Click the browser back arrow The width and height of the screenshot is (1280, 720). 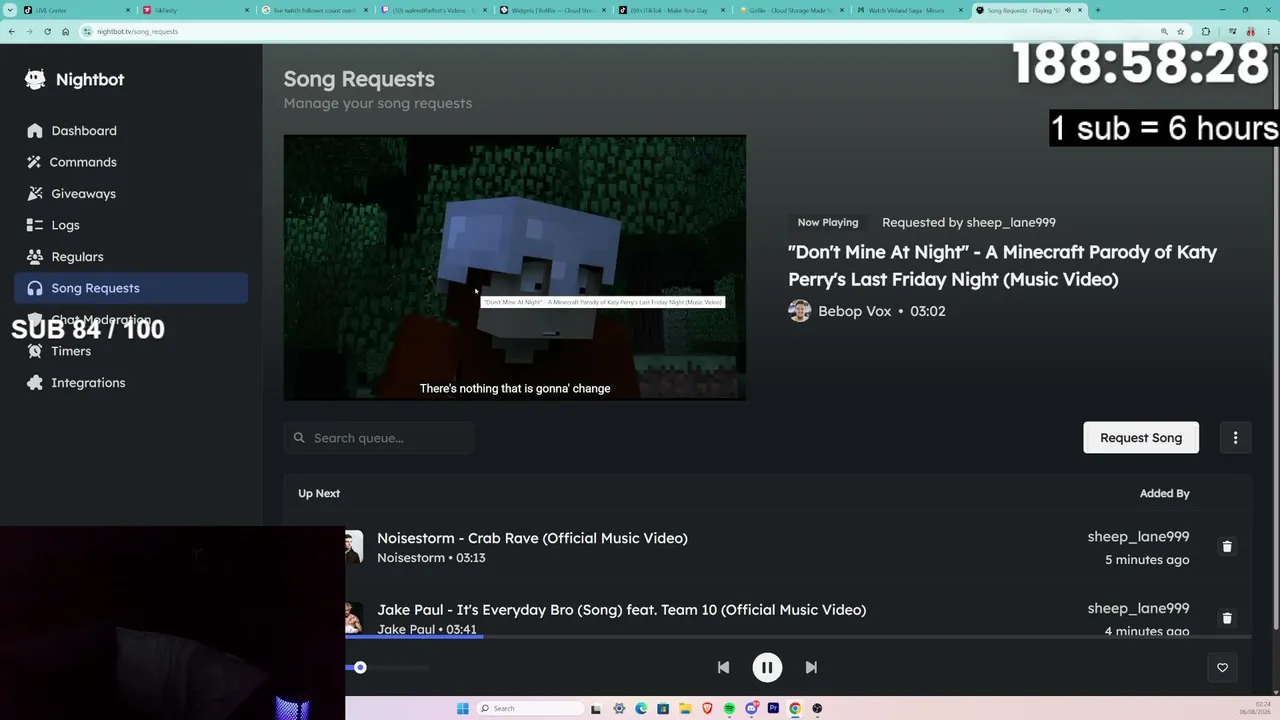[x=11, y=31]
